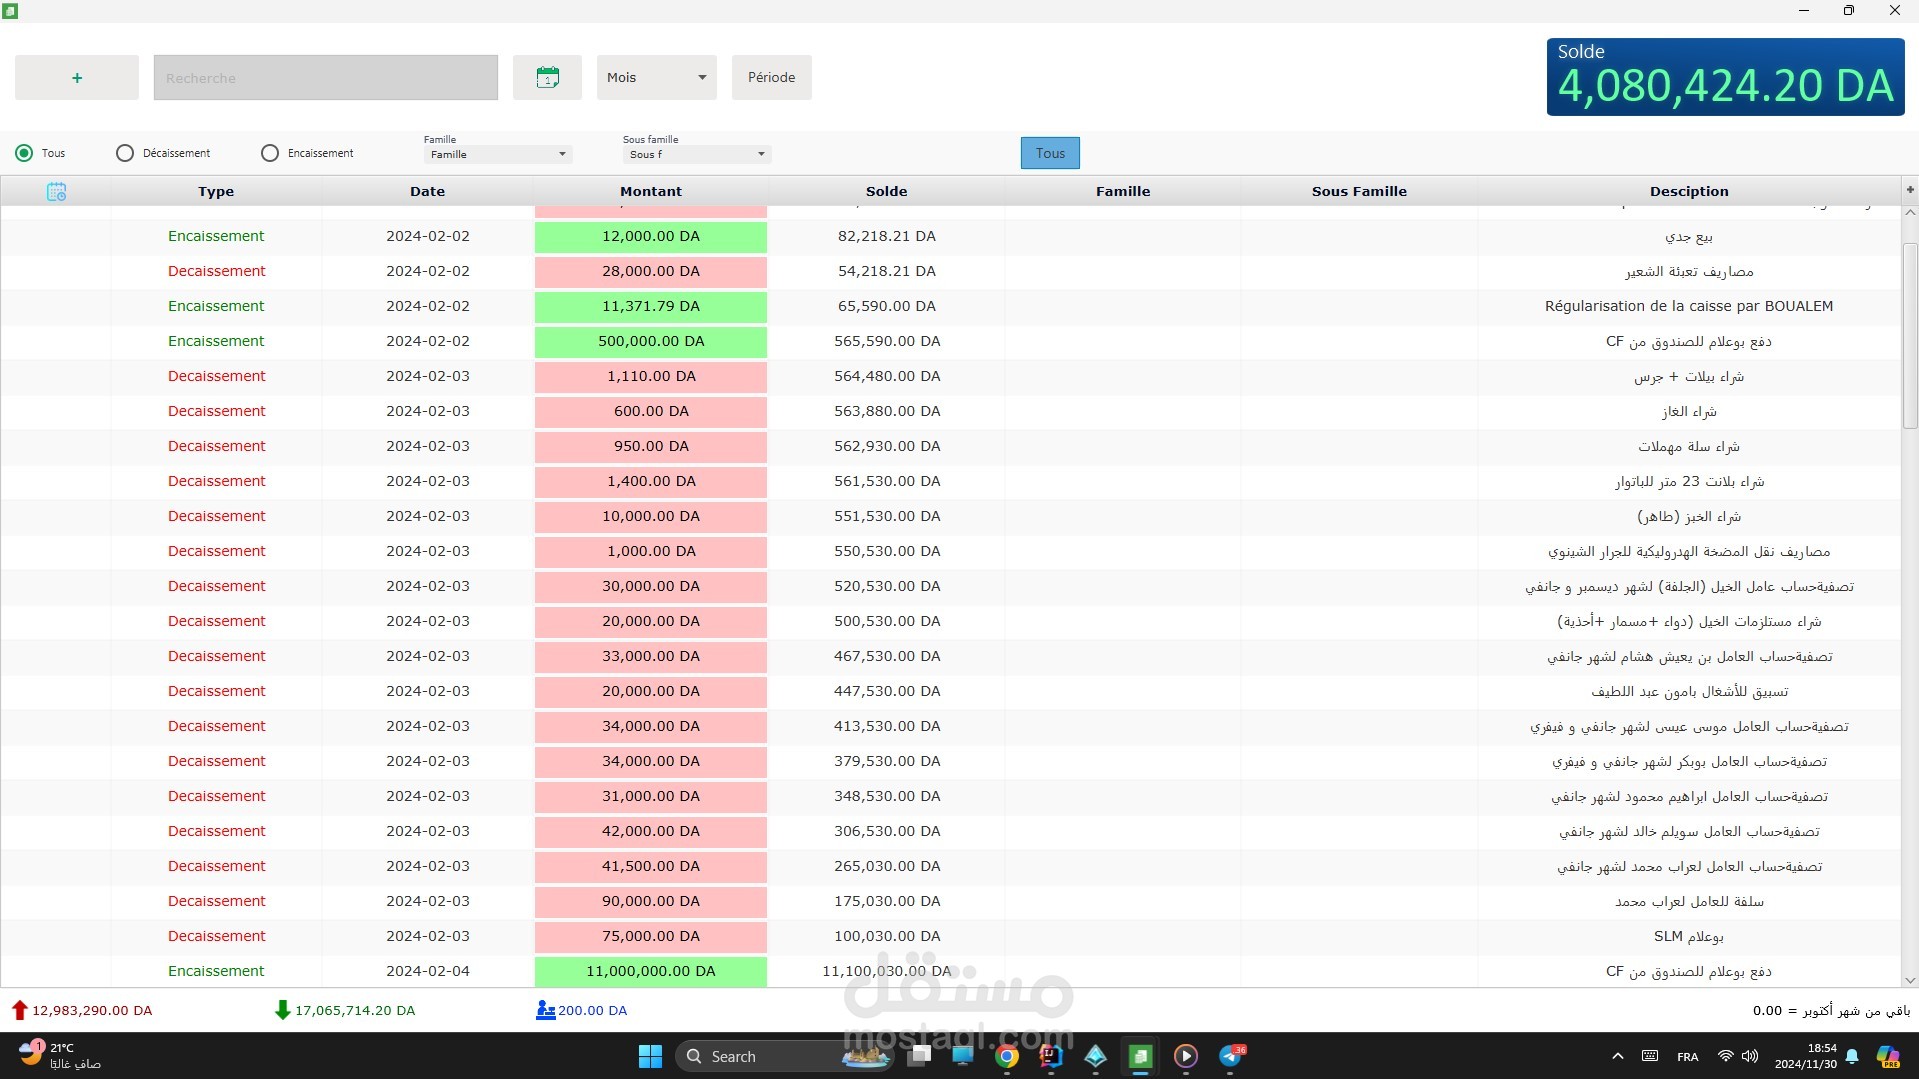Click the table's vertical scrollbar thumb
The height and width of the screenshot is (1079, 1919).
(1910, 336)
